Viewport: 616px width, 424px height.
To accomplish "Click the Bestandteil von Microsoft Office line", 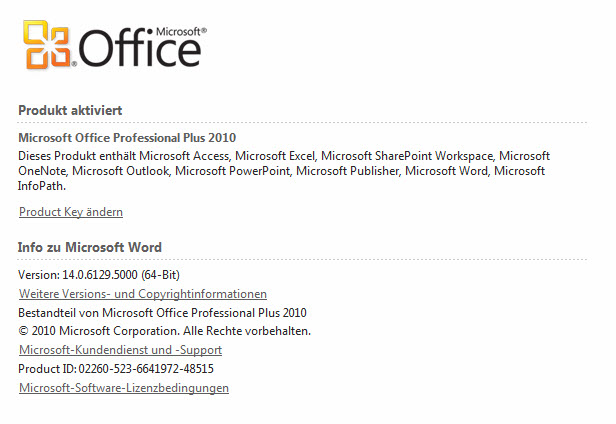I will (x=162, y=313).
